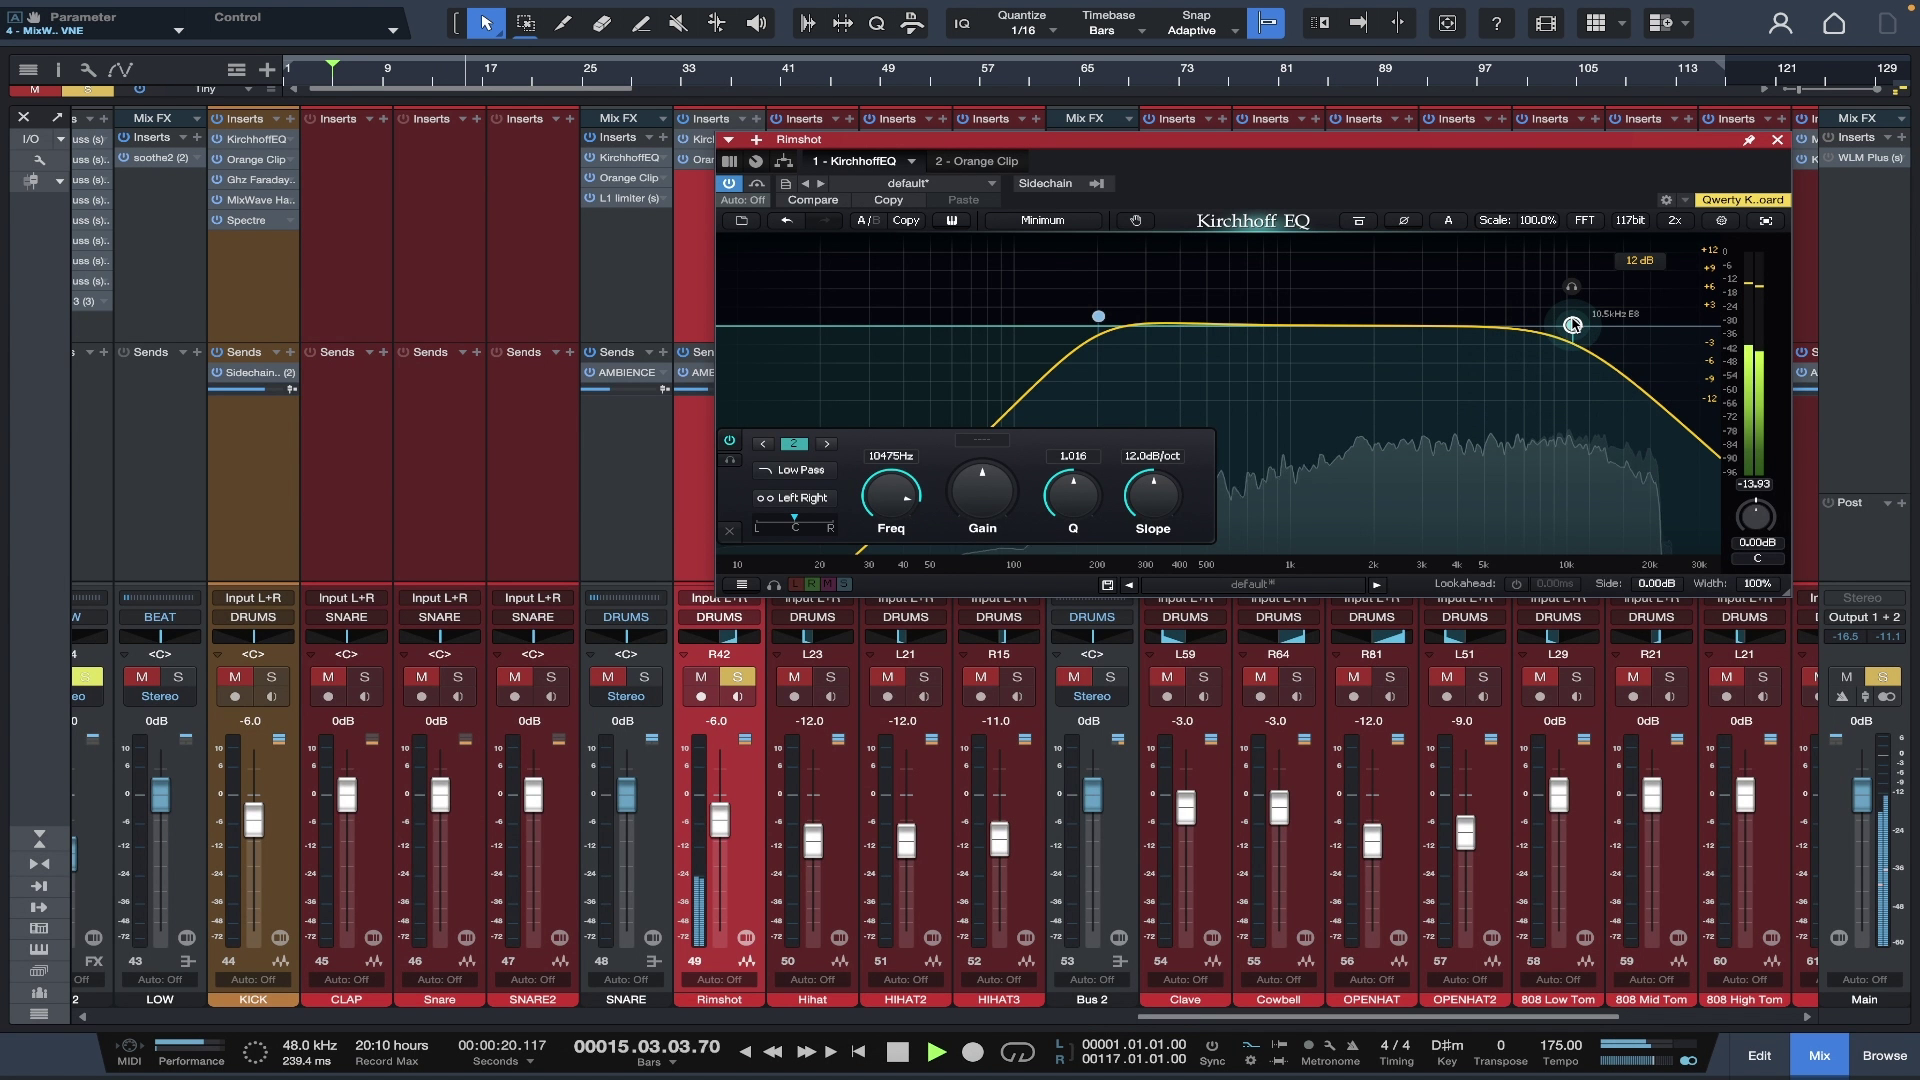Switch to the Orange Clip plugin tab
Image resolution: width=1920 pixels, height=1080 pixels.
[976, 161]
